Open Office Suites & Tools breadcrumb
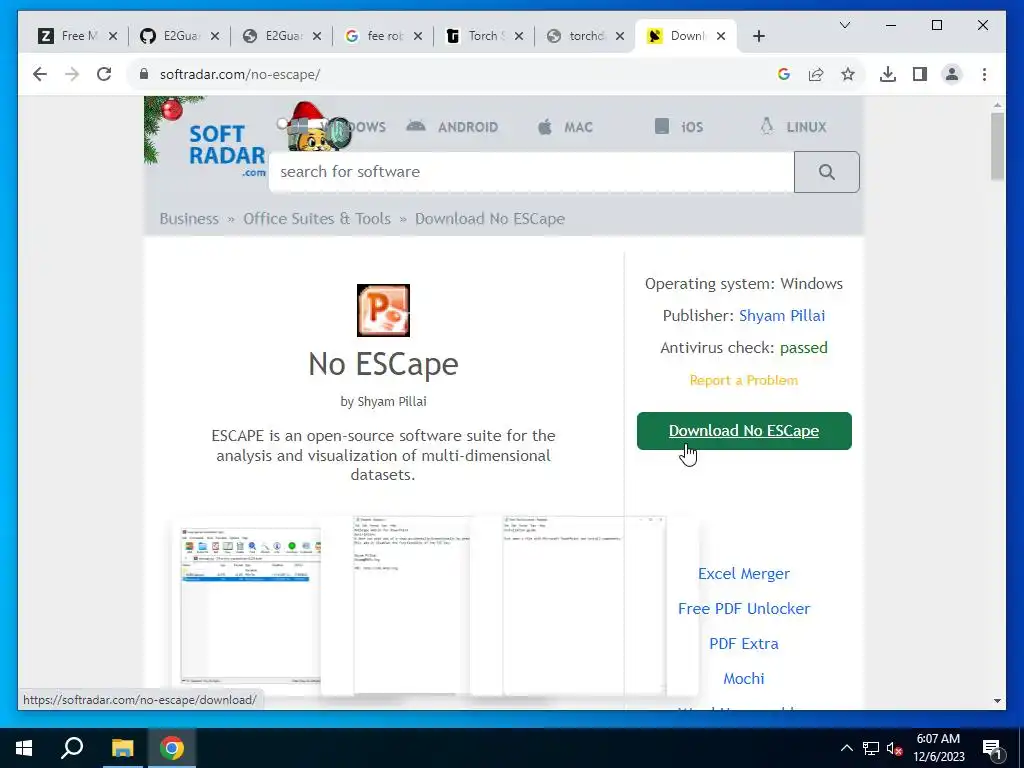Viewport: 1024px width, 768px height. point(317,219)
